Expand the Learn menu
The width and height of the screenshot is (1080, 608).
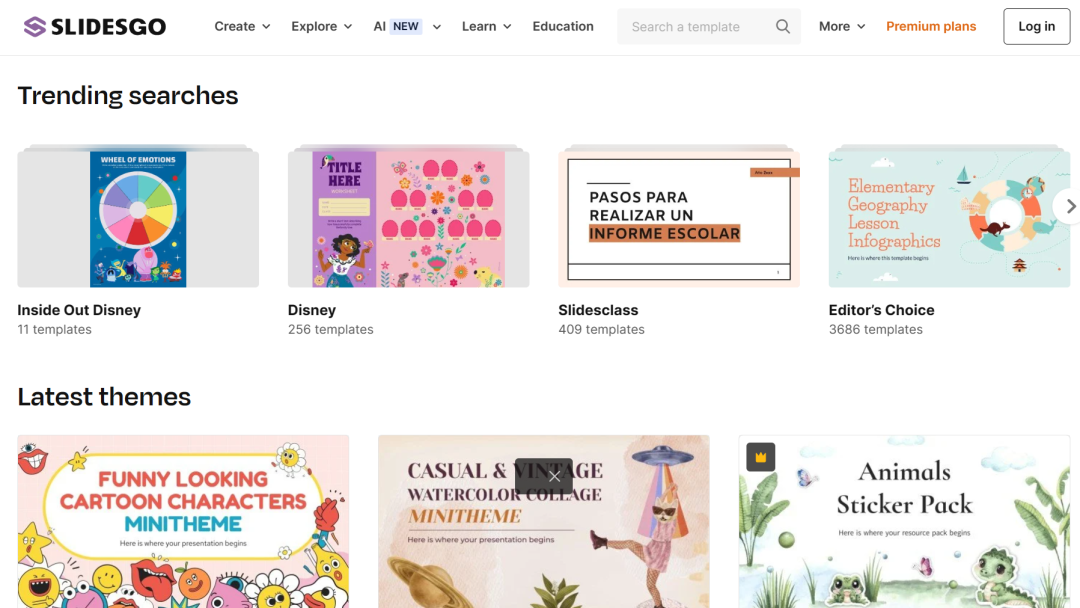point(487,27)
